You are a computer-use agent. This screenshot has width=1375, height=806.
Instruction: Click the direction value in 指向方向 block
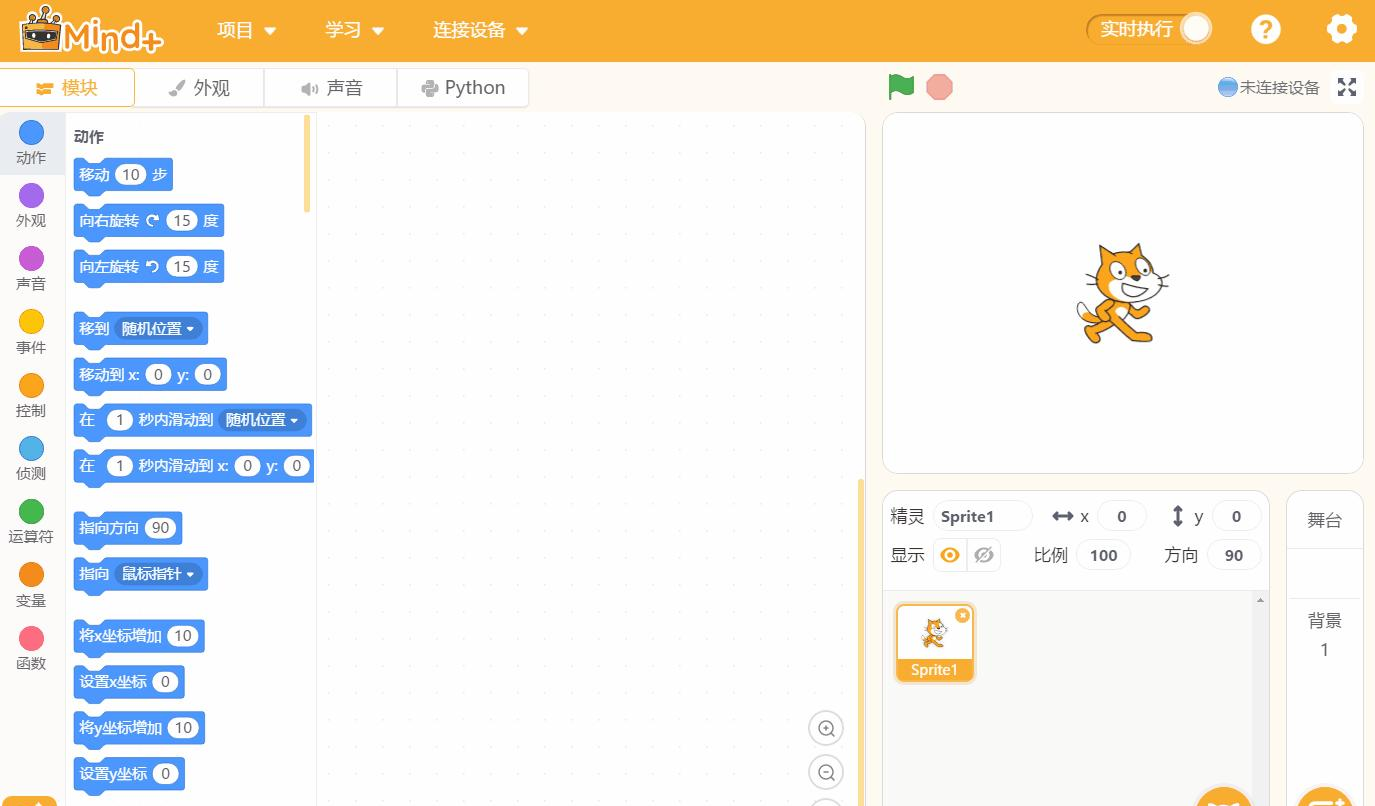pos(160,528)
